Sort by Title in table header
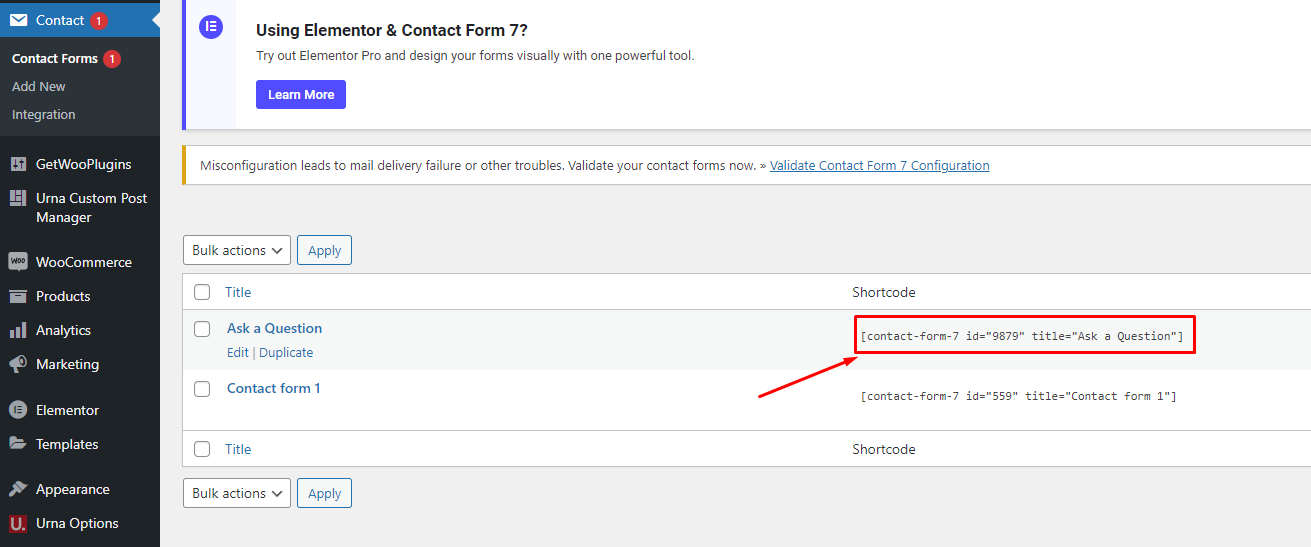Viewport: 1311px width, 547px height. [238, 292]
